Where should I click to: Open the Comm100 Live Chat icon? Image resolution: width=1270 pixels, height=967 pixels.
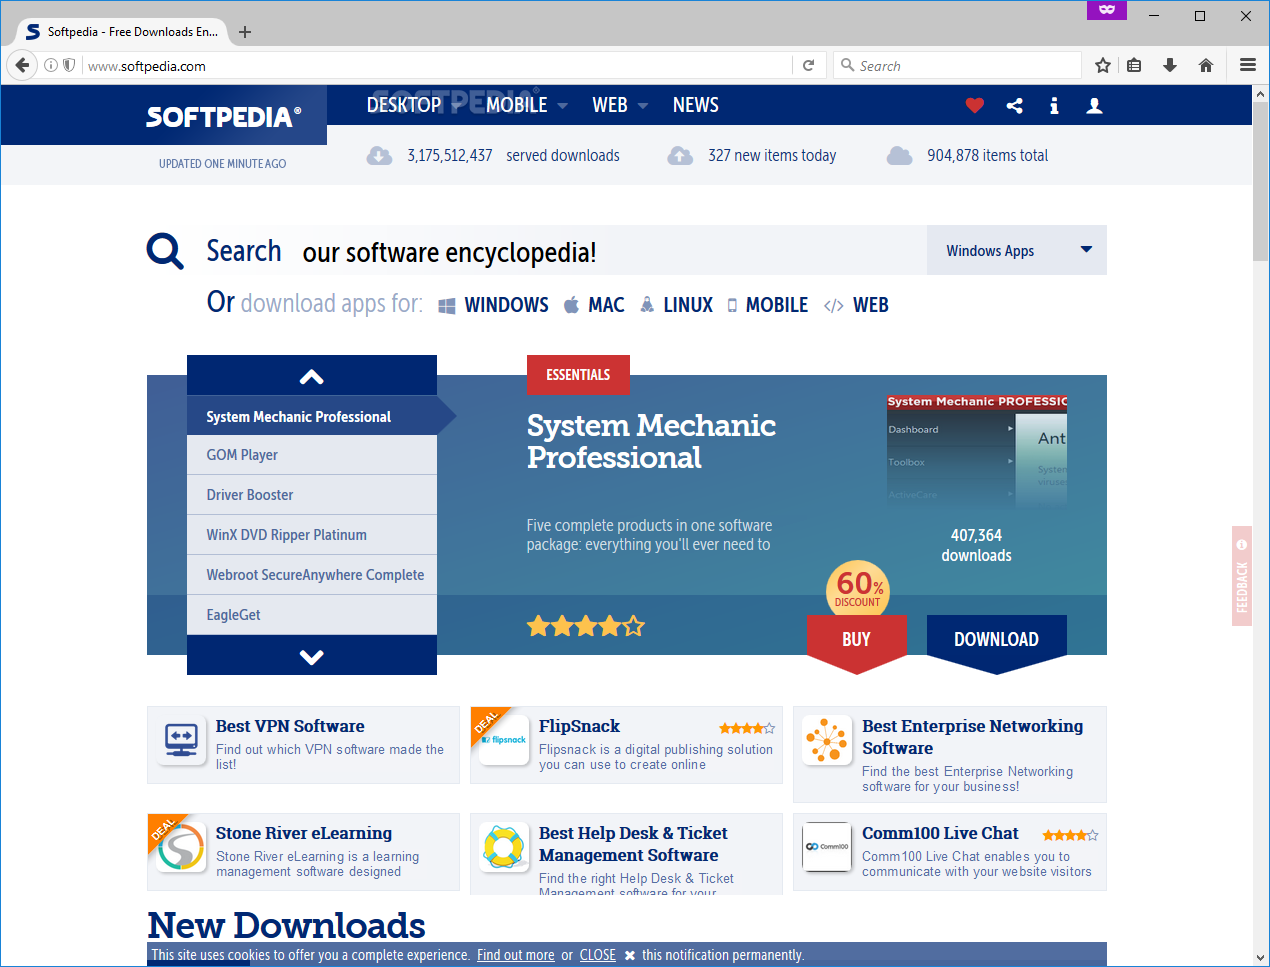coord(827,847)
